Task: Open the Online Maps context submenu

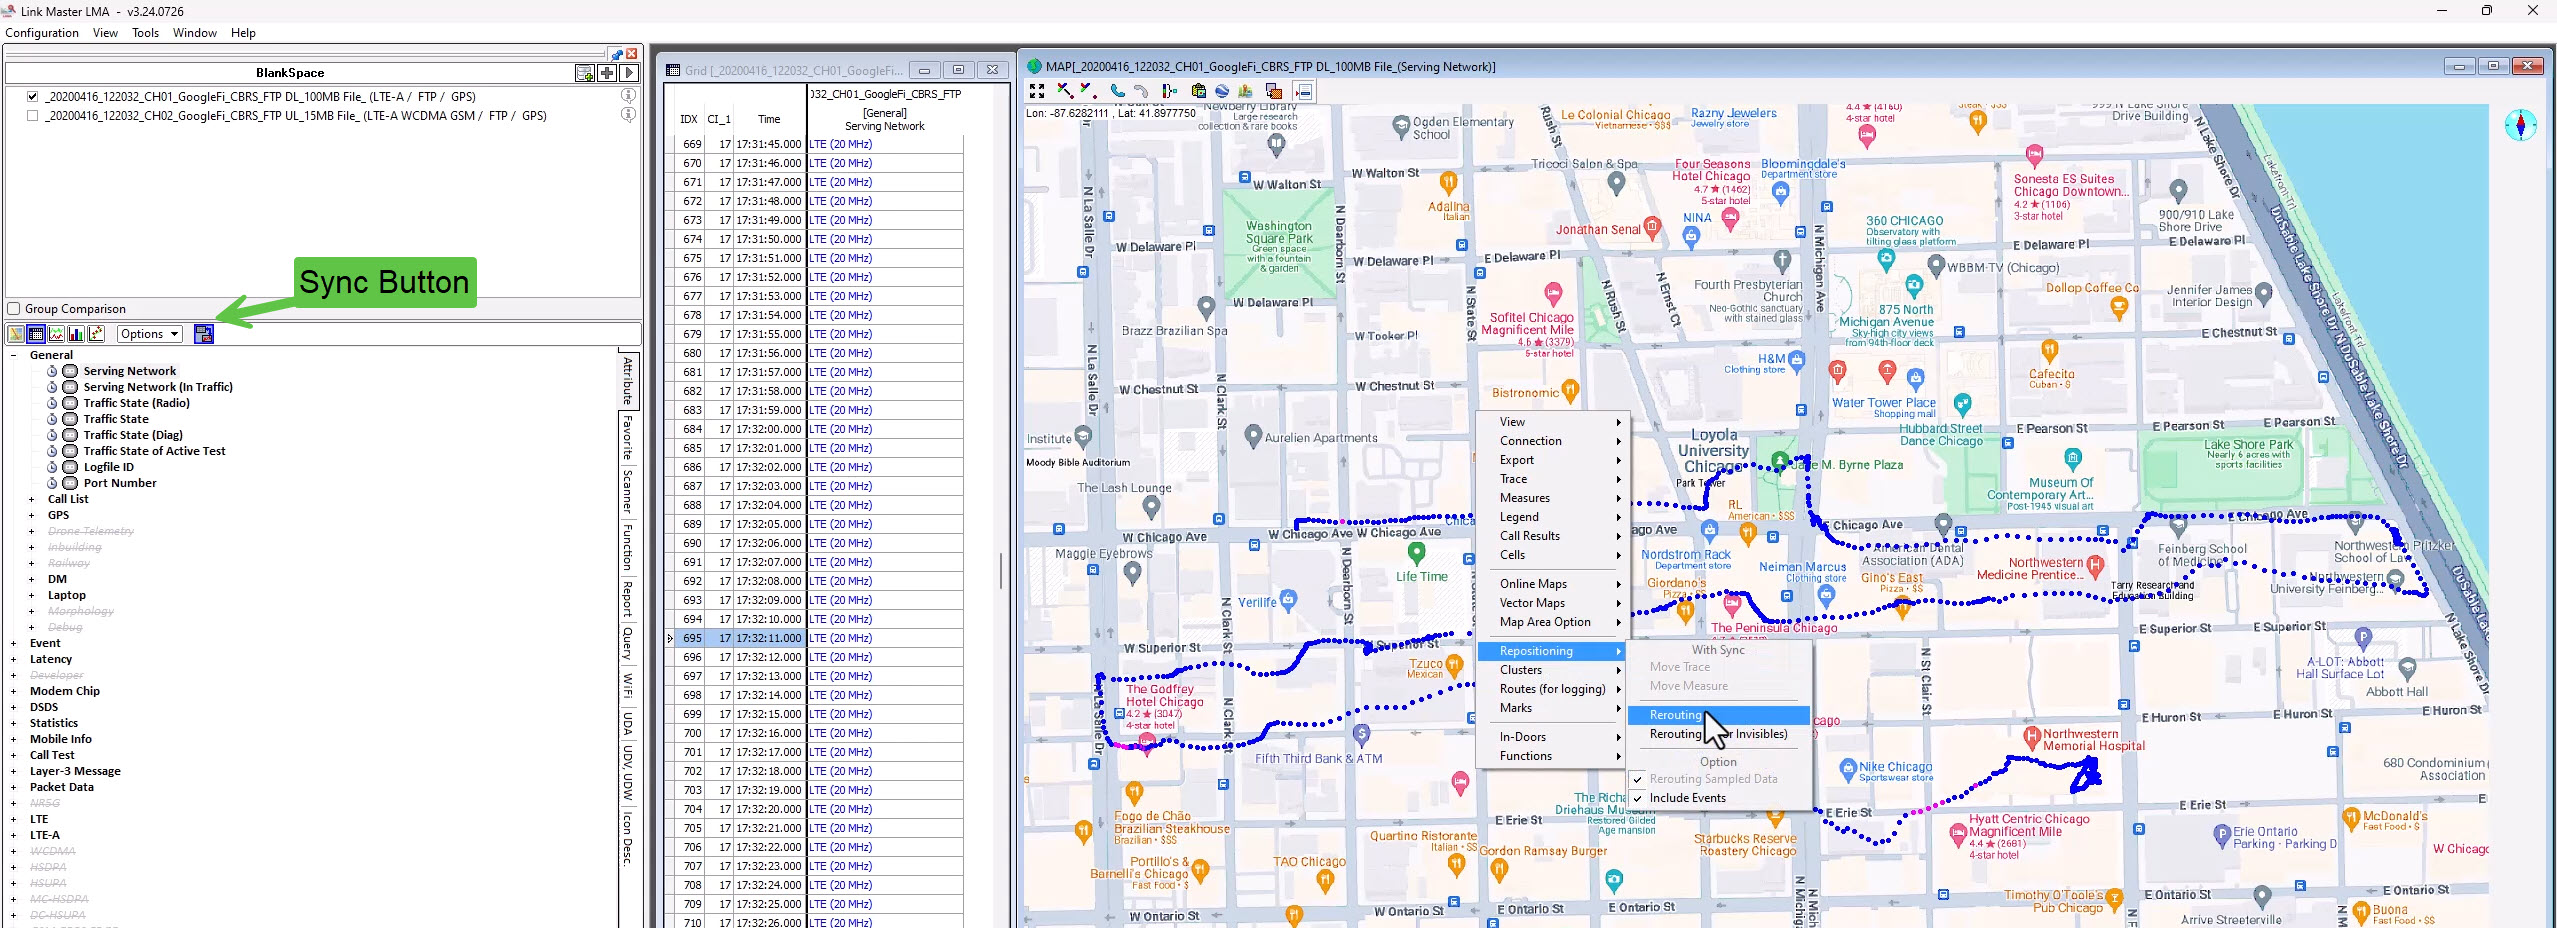Action: click(x=1553, y=584)
